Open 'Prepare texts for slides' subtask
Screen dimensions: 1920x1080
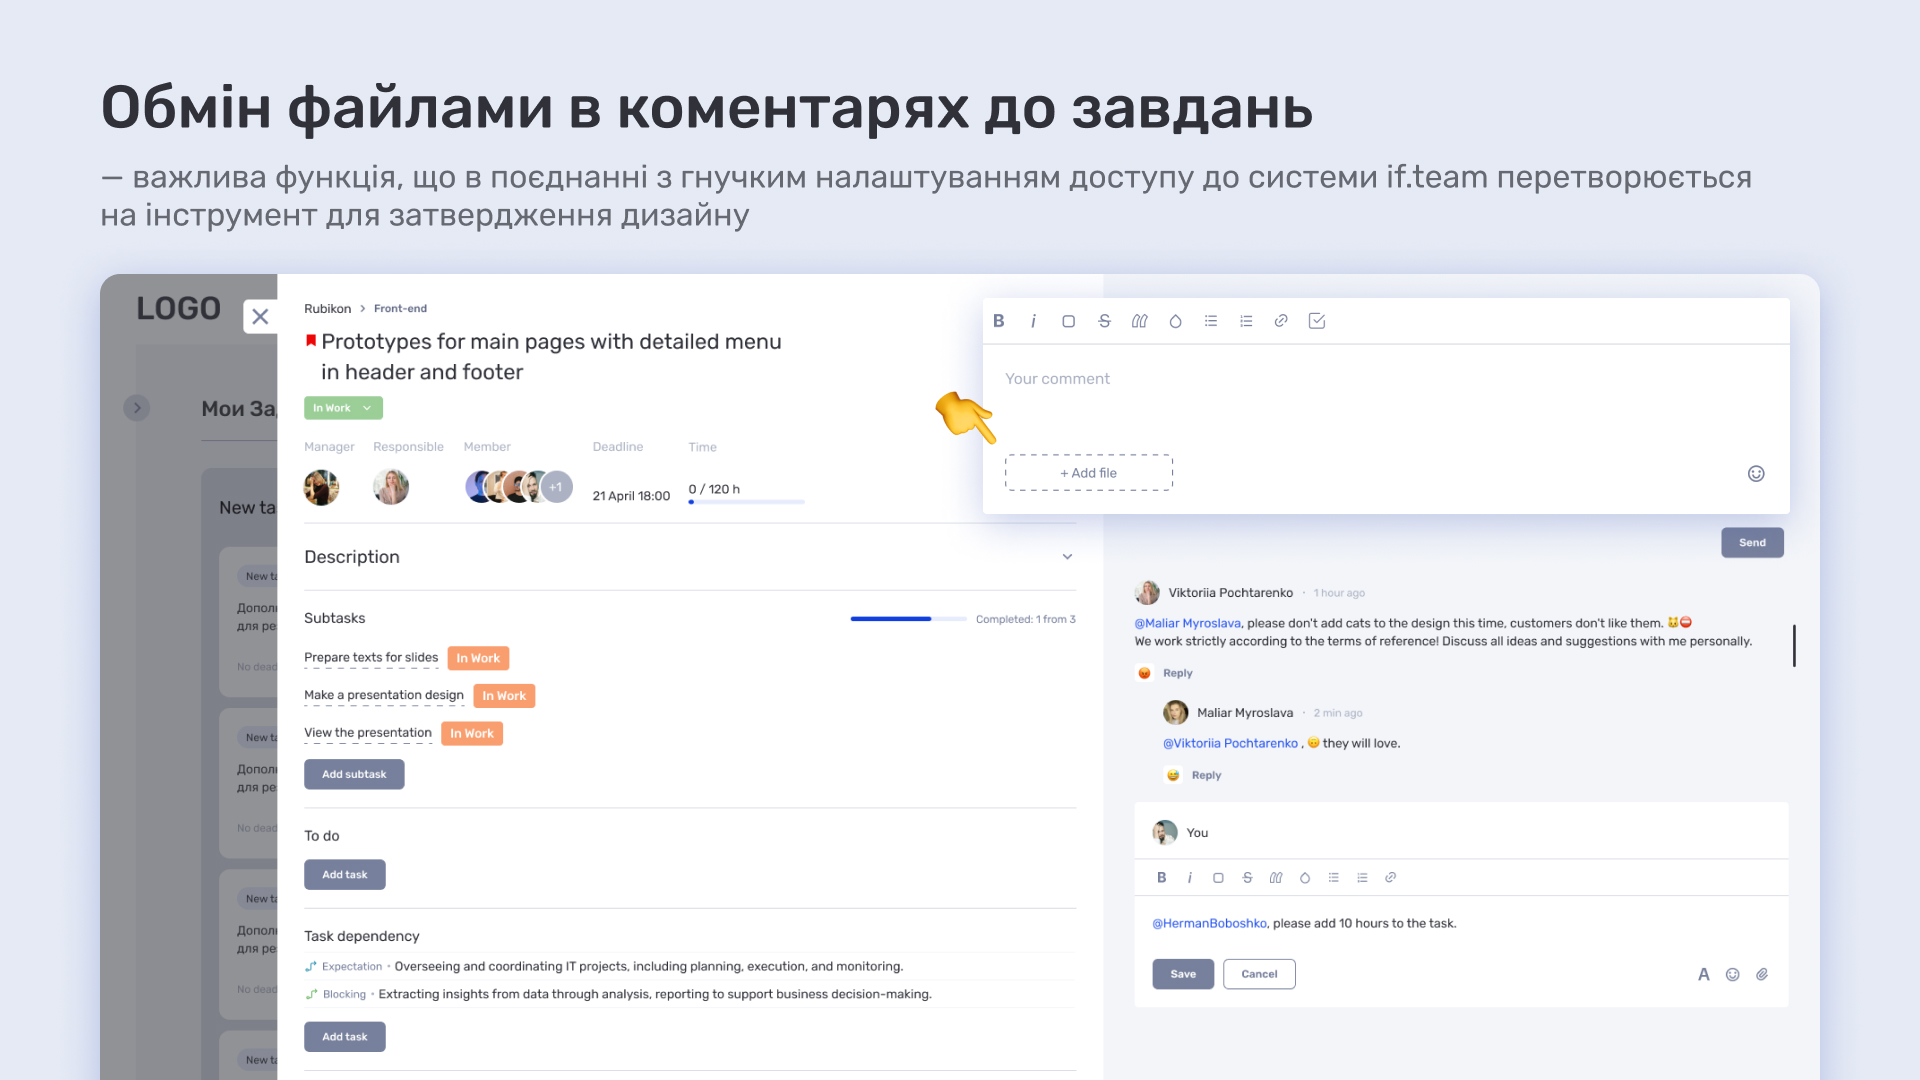coord(371,658)
